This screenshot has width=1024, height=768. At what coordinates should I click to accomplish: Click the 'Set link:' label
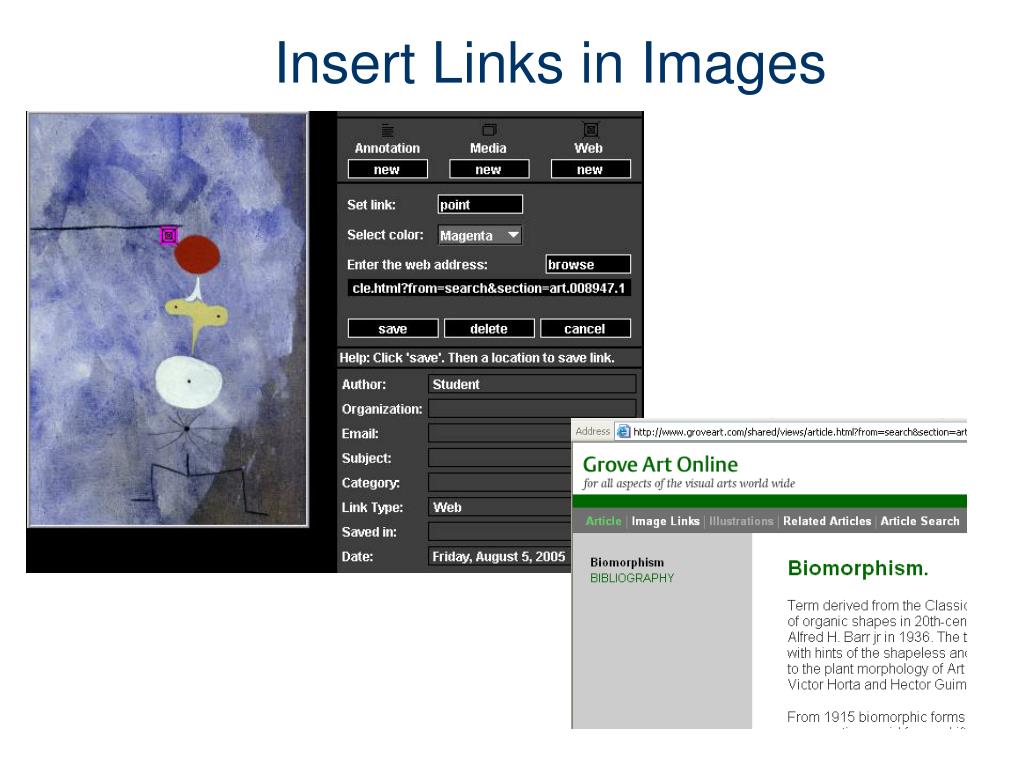(371, 204)
